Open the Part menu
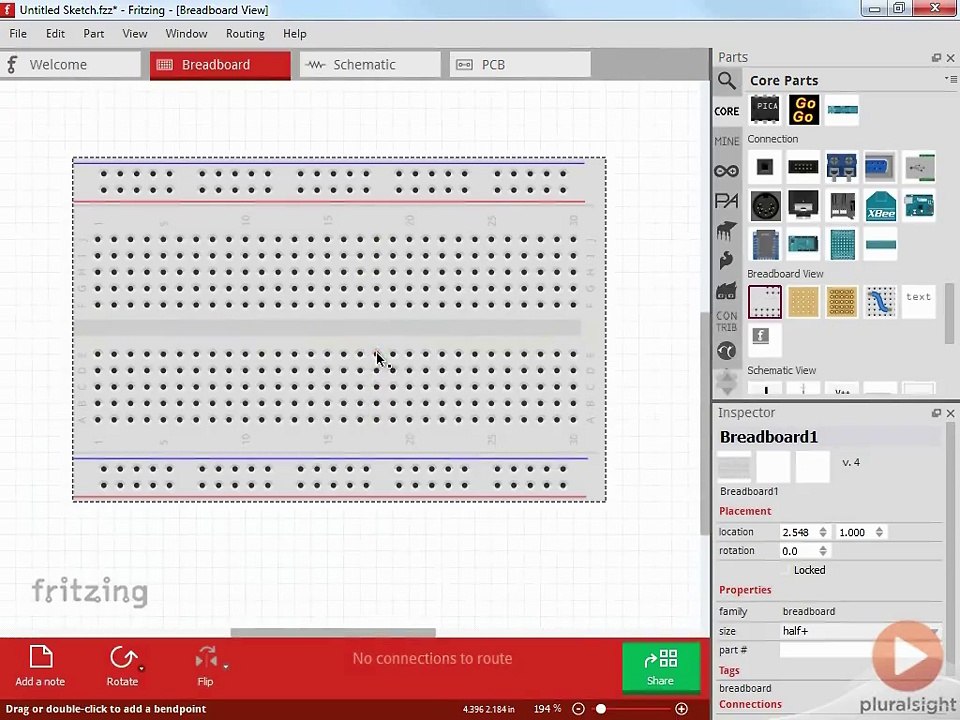960x720 pixels. (x=94, y=34)
